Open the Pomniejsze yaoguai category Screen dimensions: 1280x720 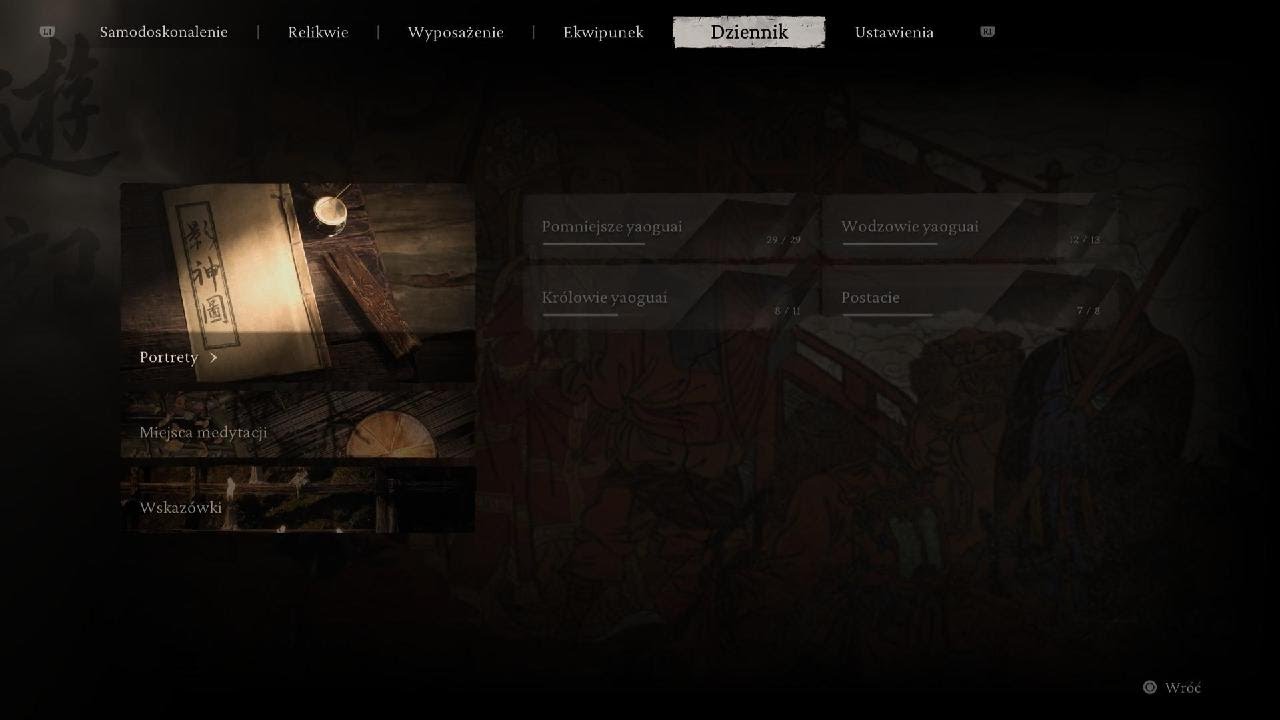673,227
